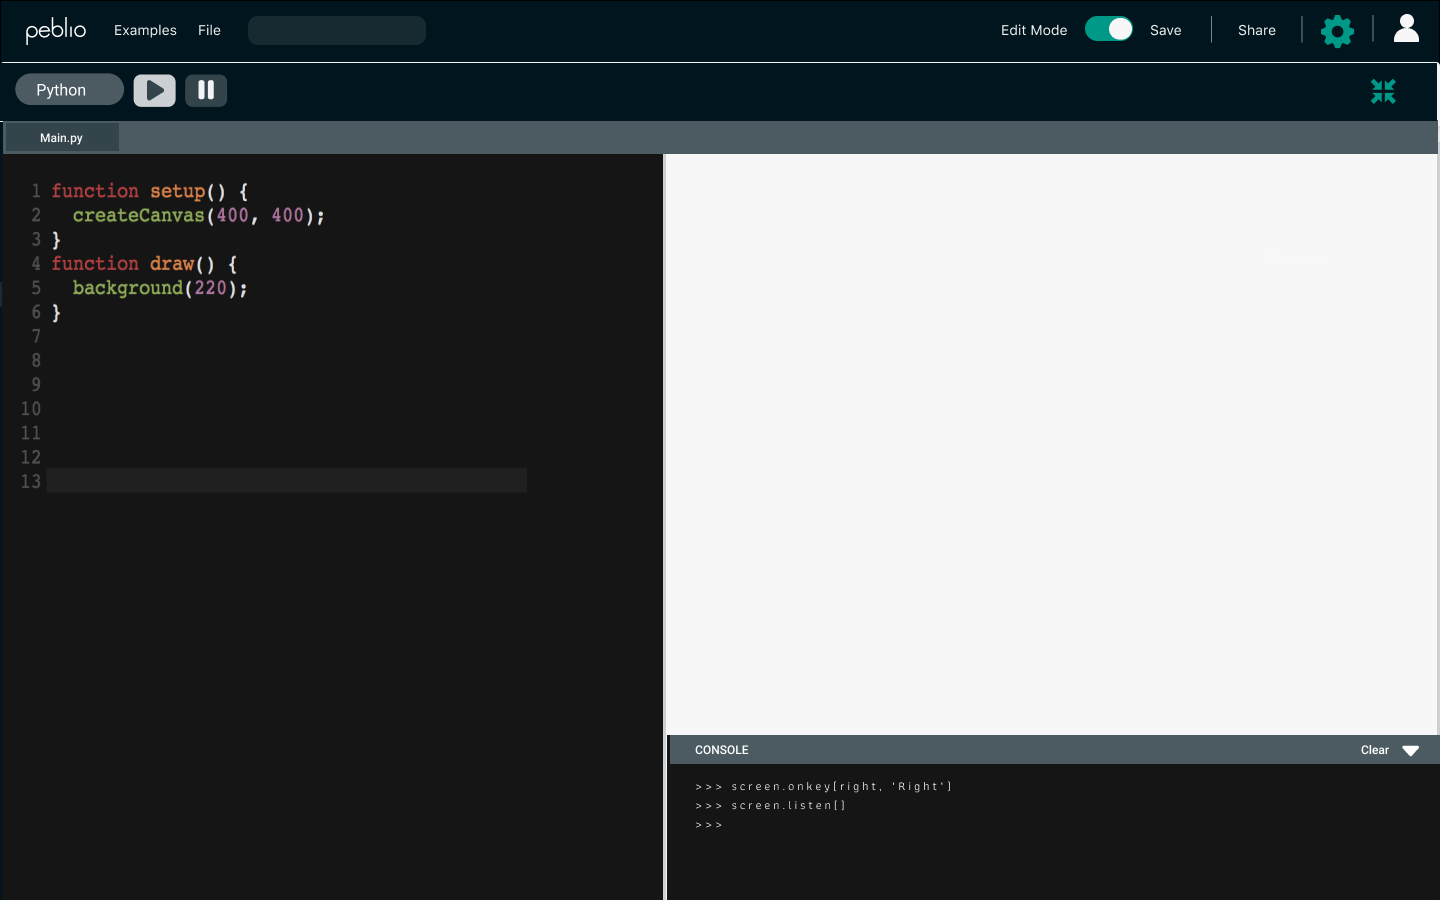
Task: Click line 4 'function draw() {'
Action: point(145,264)
